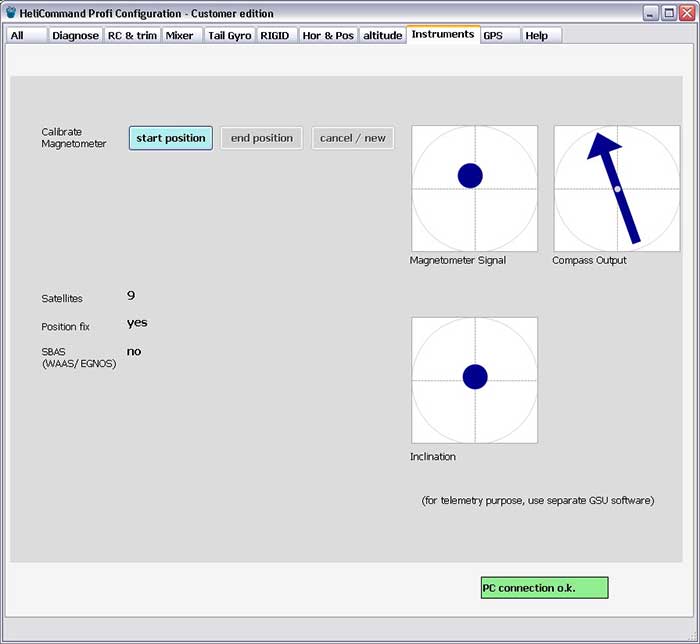Click the Calibrate Magnetometer label
700x644 pixels.
click(x=74, y=138)
